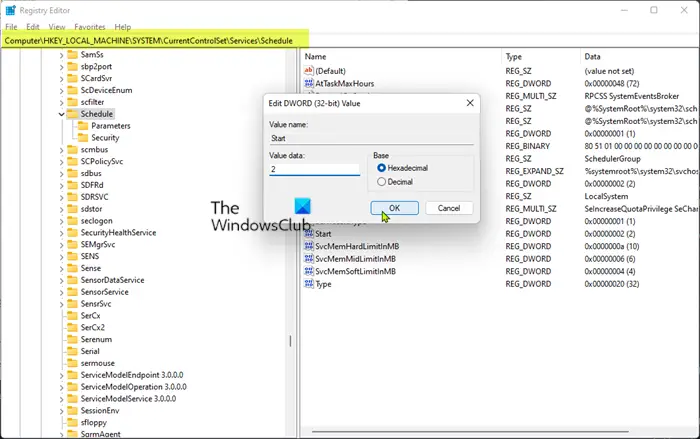
Task: Click the RPCSS SystemEventsBroker data cell
Action: tap(631, 96)
